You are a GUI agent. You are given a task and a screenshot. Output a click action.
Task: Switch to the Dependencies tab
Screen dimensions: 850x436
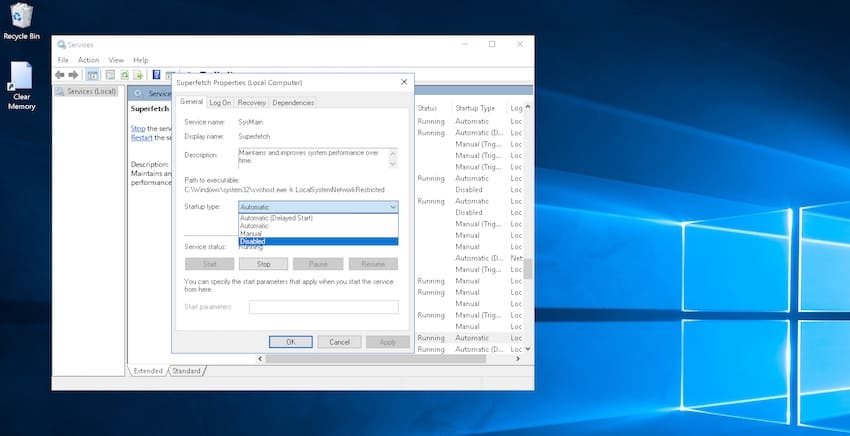tap(293, 102)
